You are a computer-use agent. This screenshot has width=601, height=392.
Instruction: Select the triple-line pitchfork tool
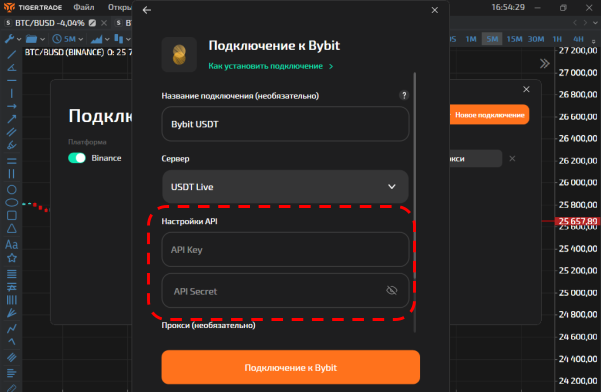click(11, 357)
